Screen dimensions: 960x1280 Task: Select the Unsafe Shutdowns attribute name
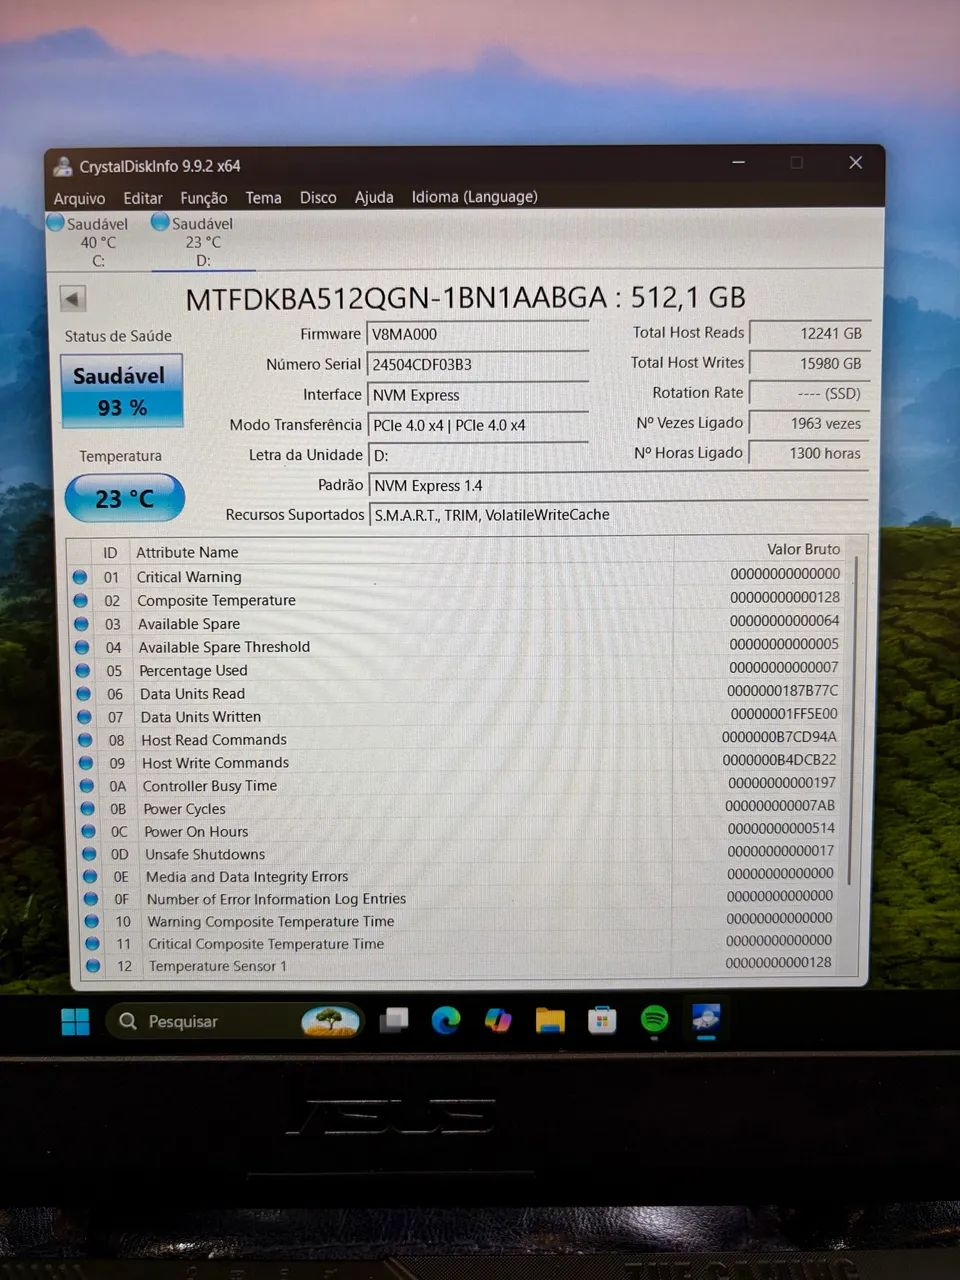[205, 854]
